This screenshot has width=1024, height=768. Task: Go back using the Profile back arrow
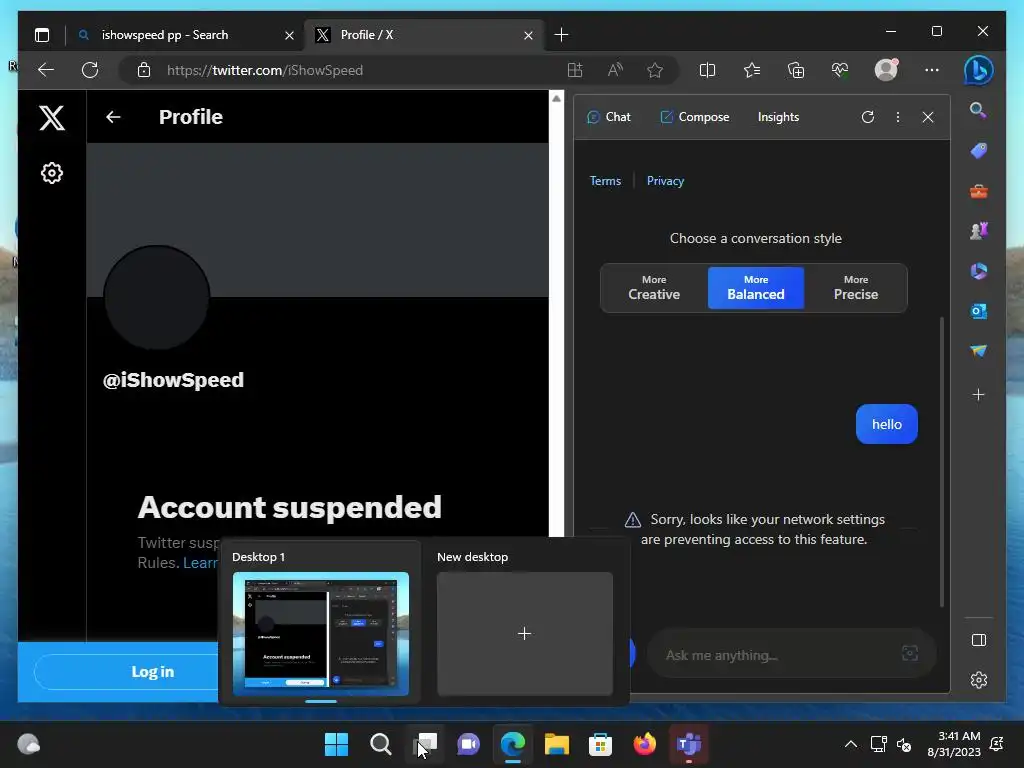point(113,117)
